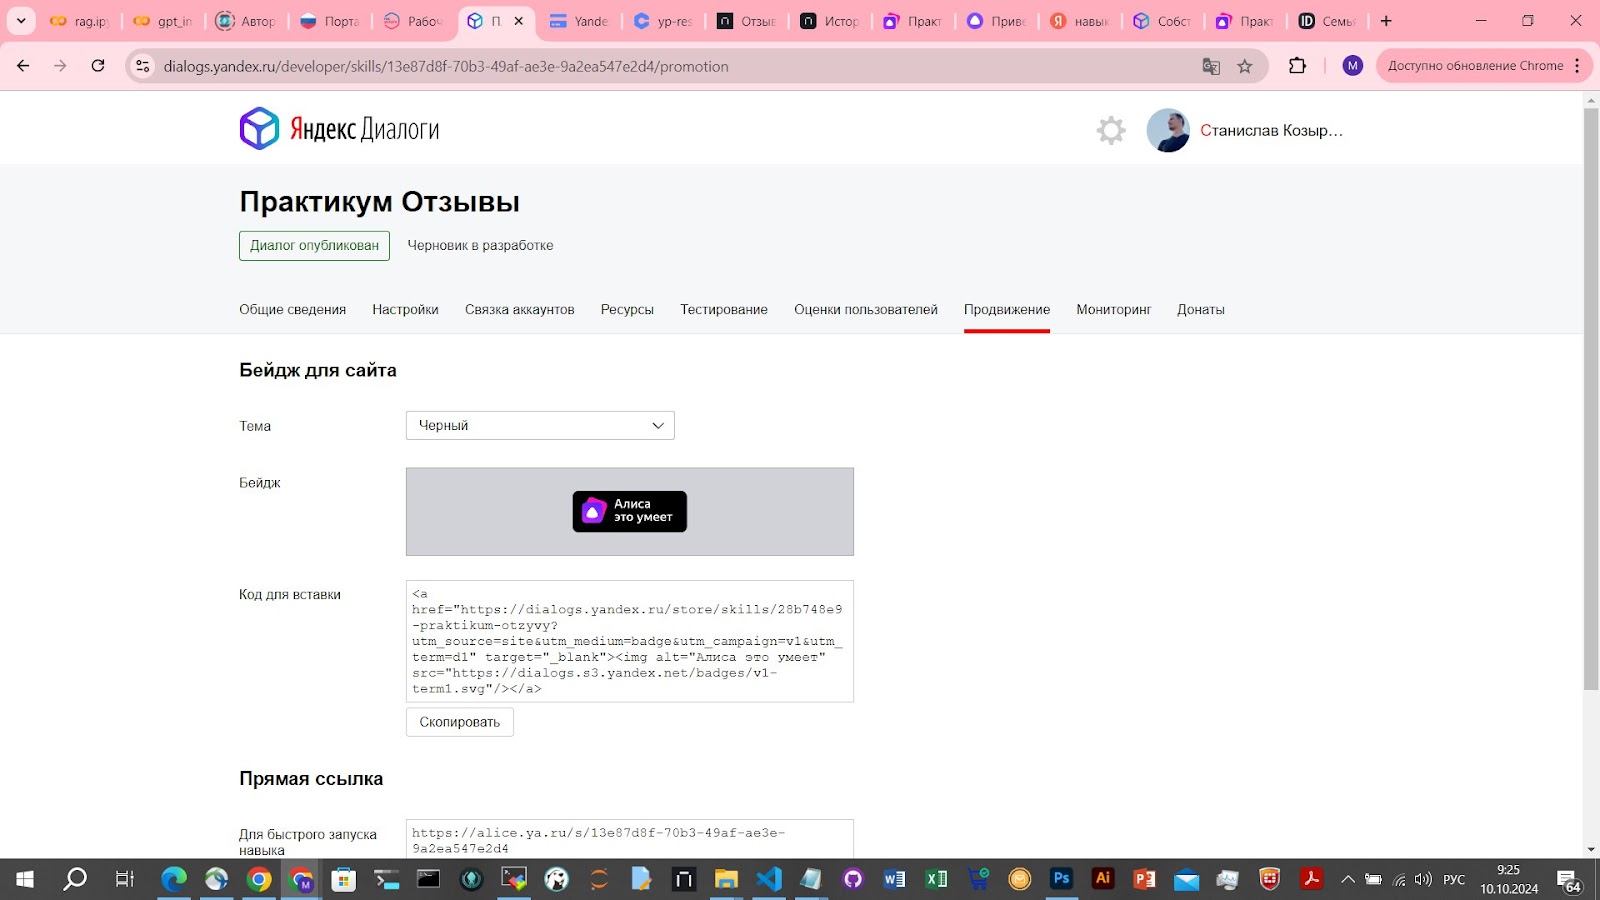Open the translate page icon in address bar
This screenshot has height=900, width=1600.
(x=1211, y=66)
